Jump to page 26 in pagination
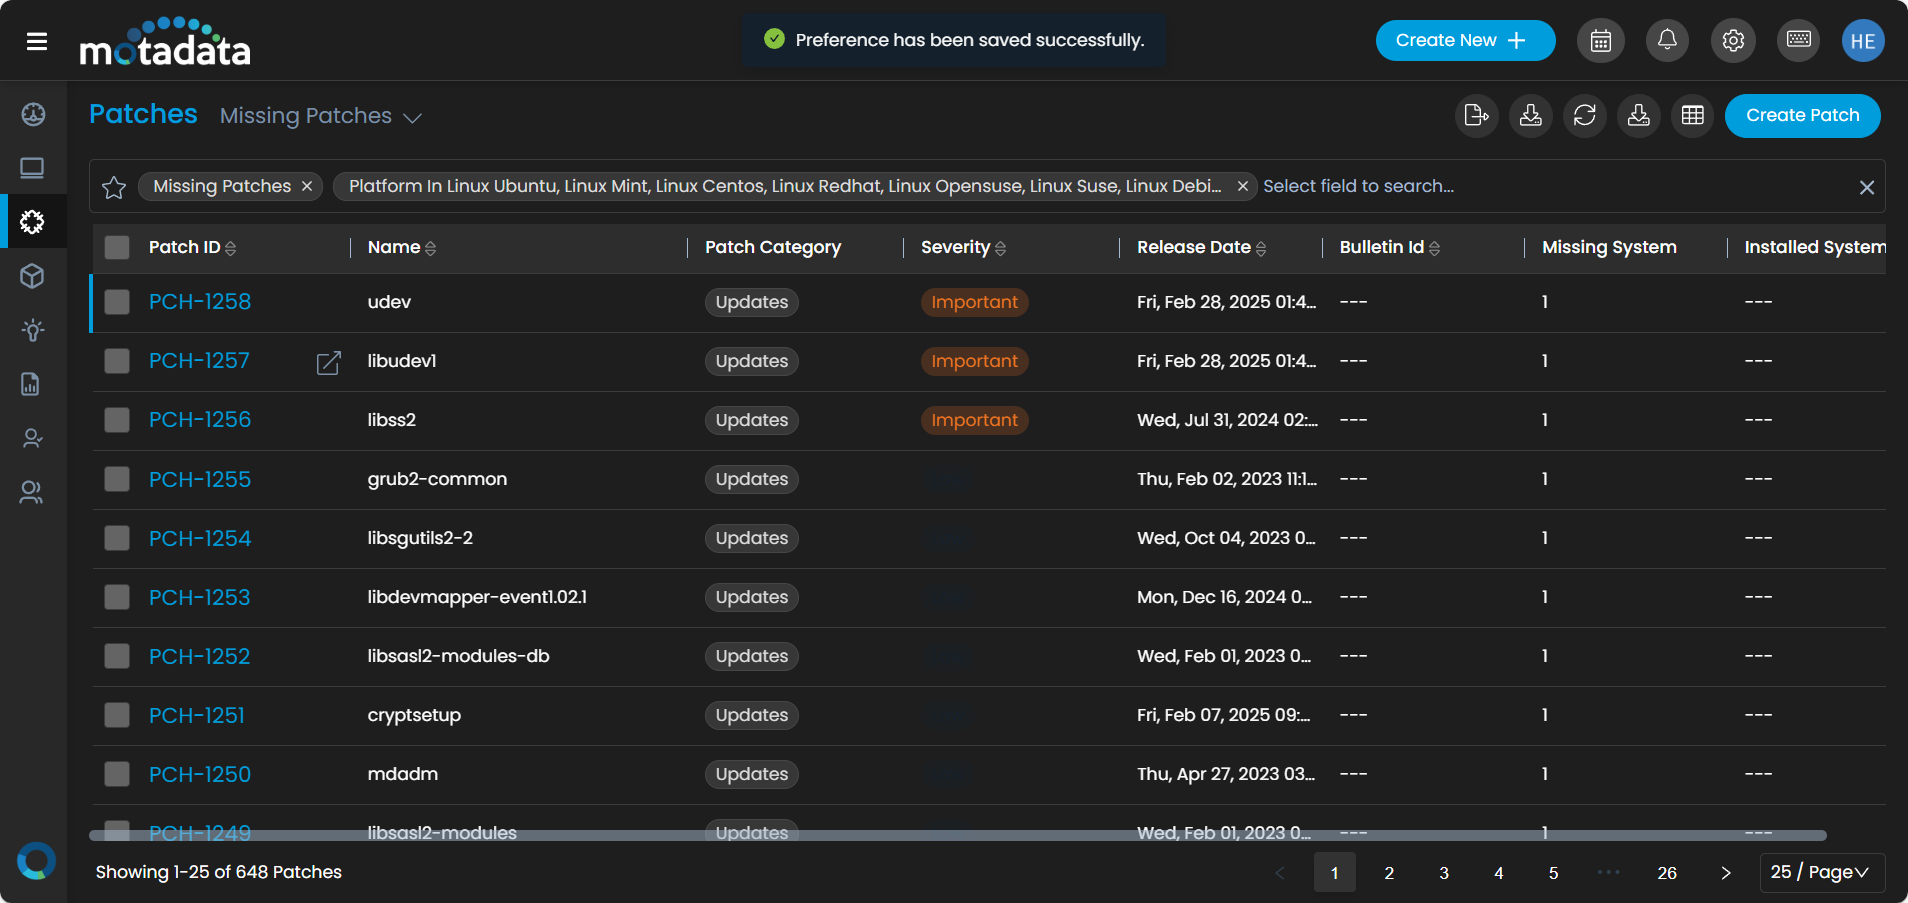This screenshot has width=1908, height=903. [1666, 873]
